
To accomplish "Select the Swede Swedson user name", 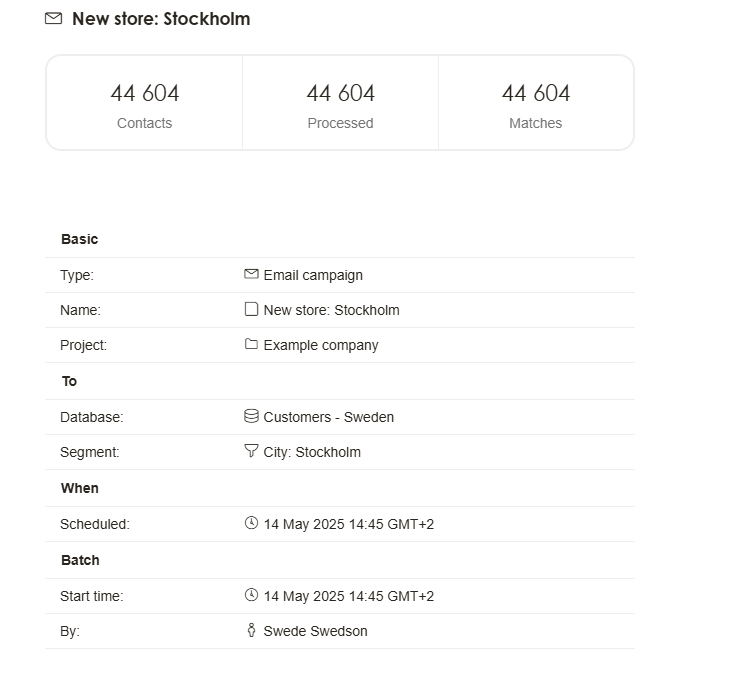I will [315, 631].
